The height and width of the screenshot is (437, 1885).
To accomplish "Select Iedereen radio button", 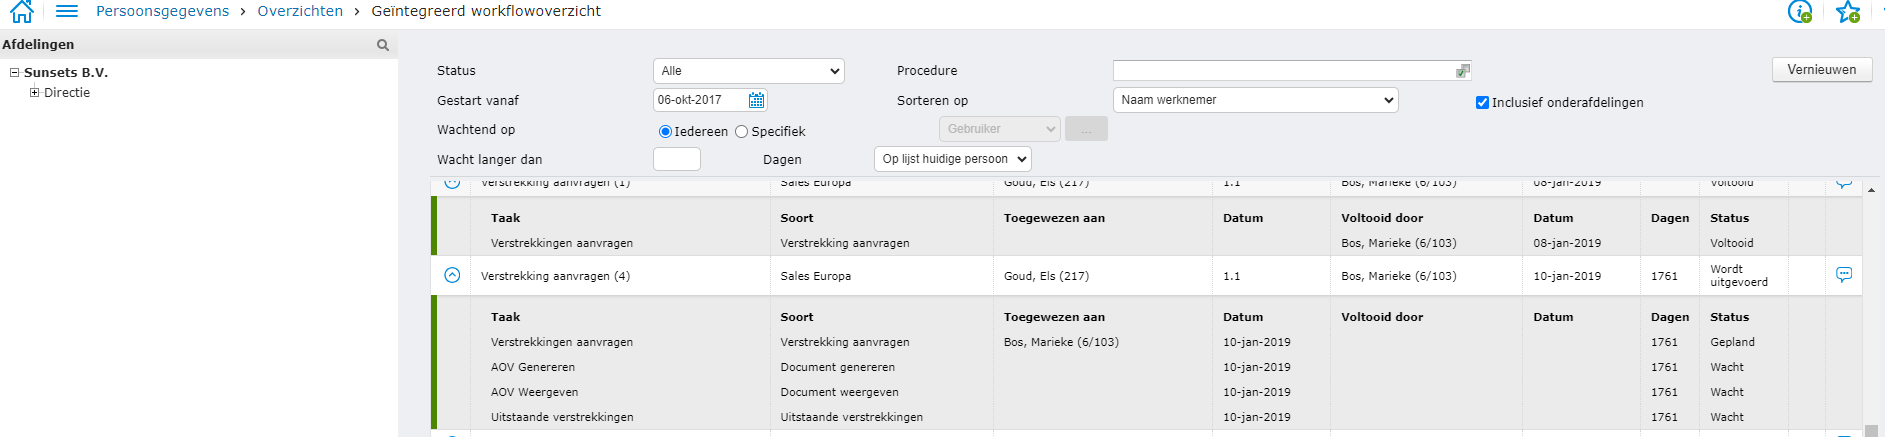I will tap(665, 132).
